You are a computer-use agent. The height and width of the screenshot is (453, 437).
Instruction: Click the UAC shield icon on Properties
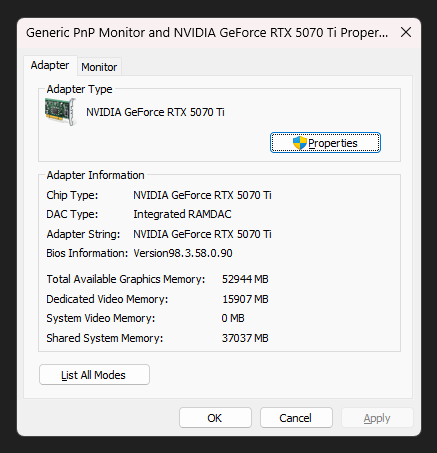300,143
